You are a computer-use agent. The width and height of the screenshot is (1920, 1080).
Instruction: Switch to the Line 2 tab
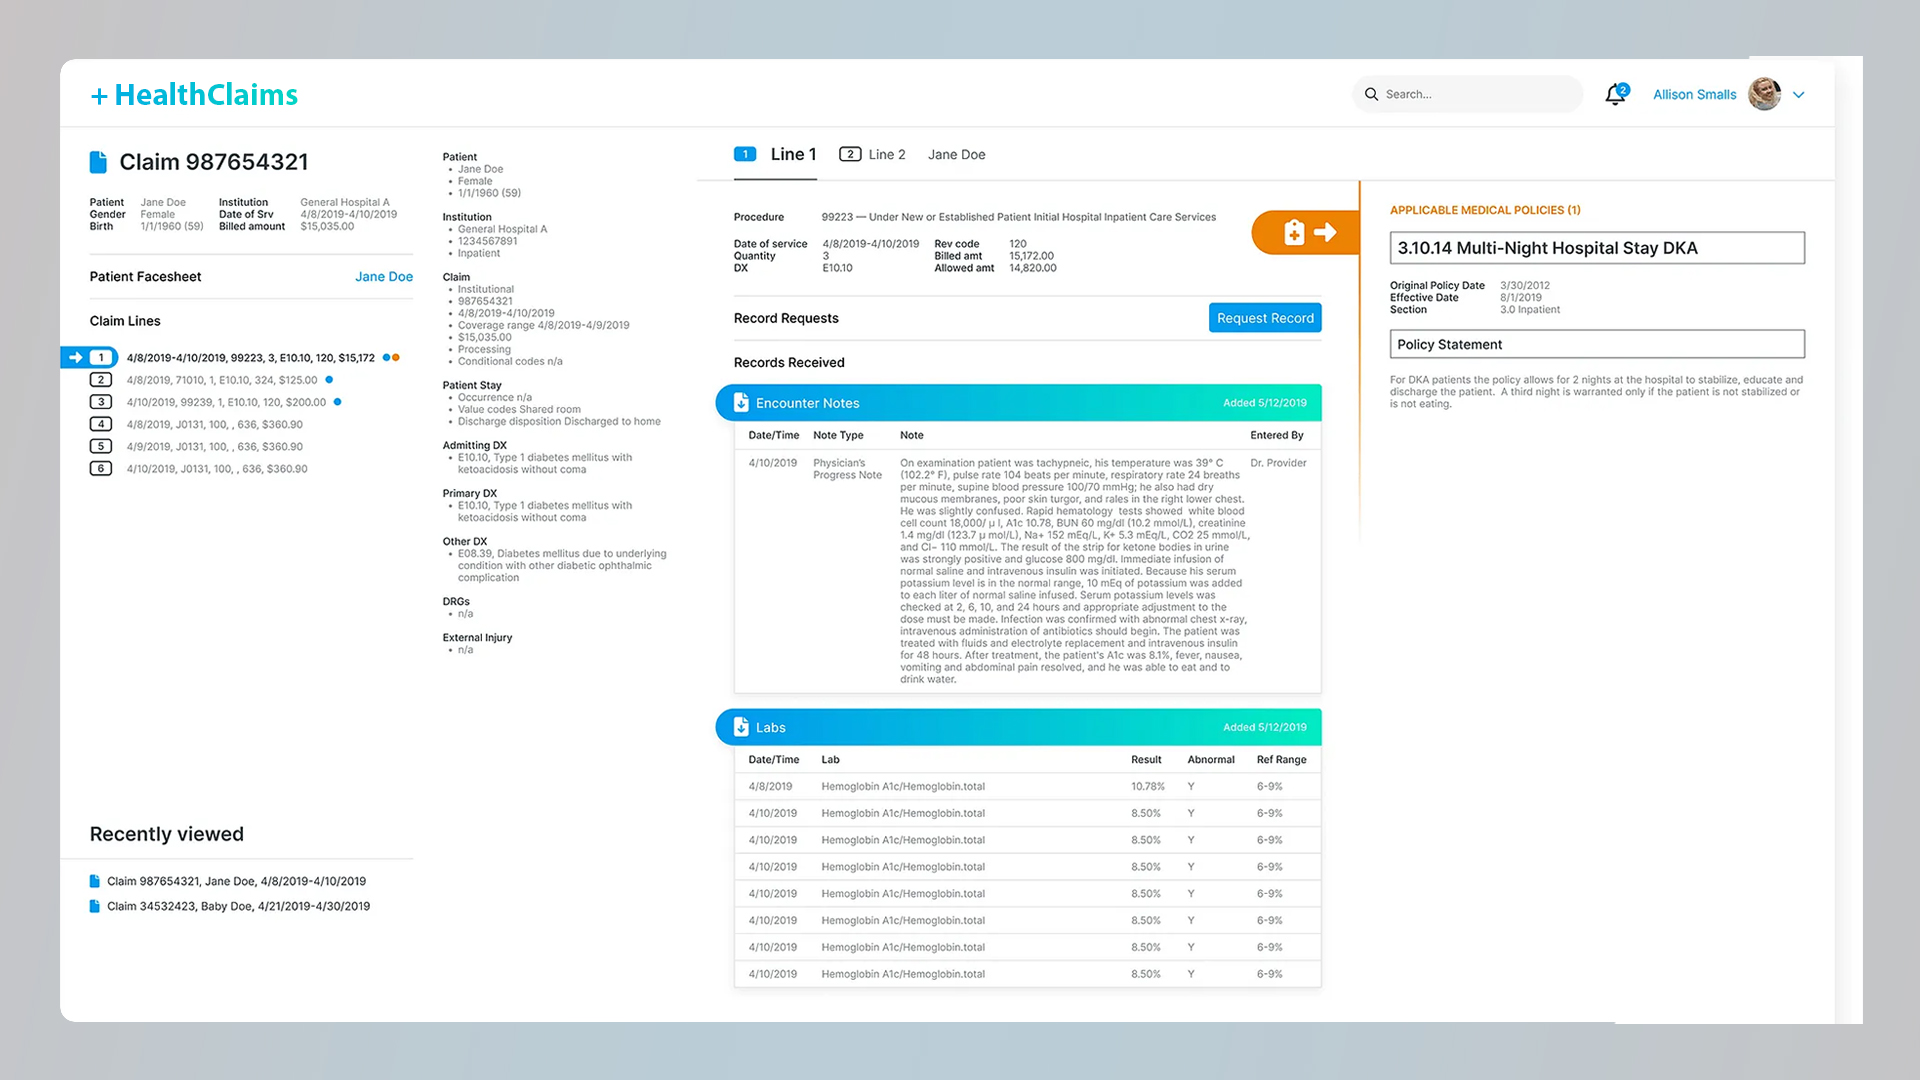coord(872,154)
